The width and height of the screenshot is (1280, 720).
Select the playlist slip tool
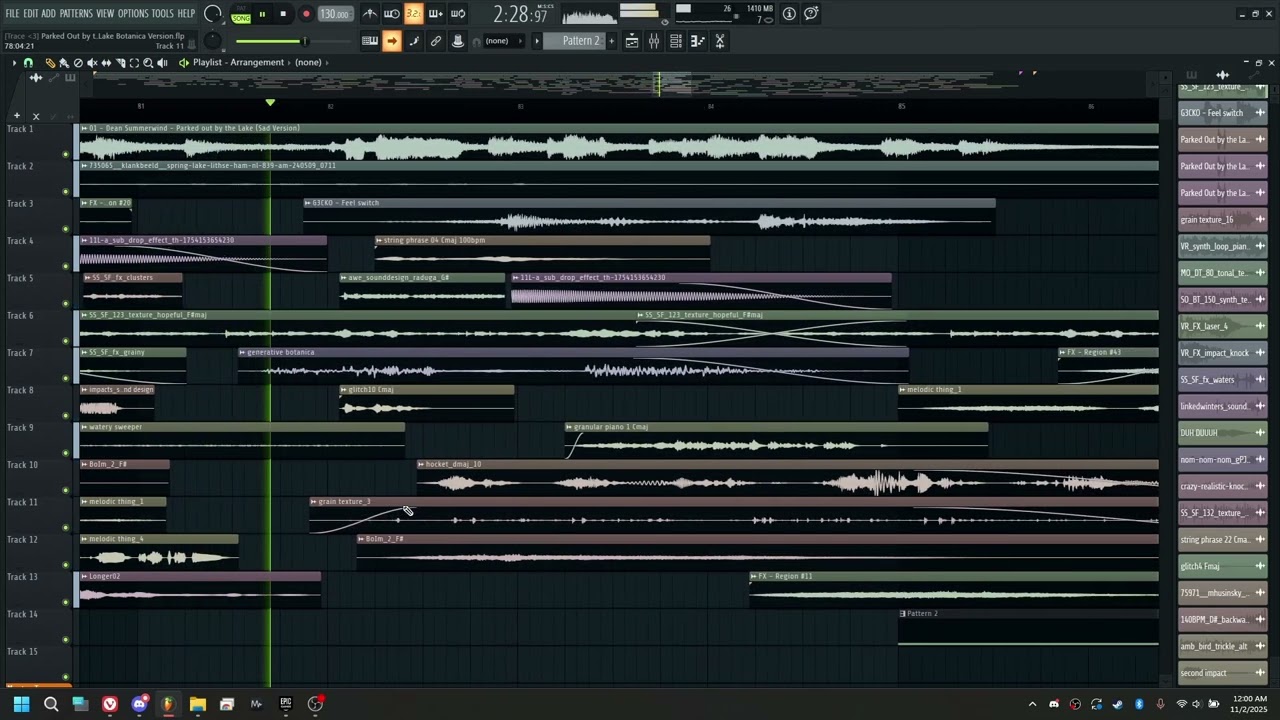pyautogui.click(x=106, y=63)
